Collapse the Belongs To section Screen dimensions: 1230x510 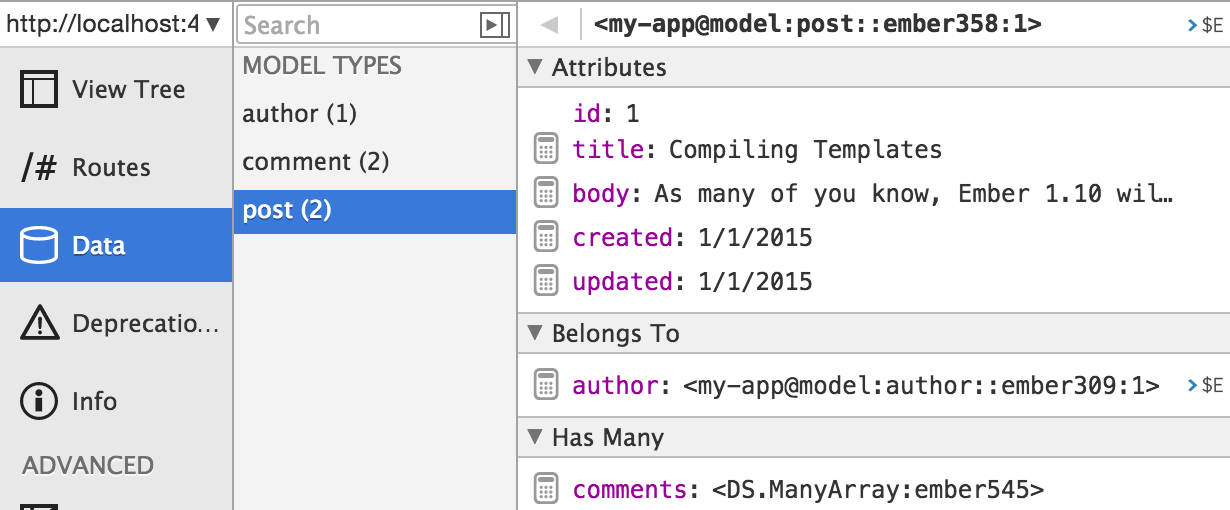(535, 333)
